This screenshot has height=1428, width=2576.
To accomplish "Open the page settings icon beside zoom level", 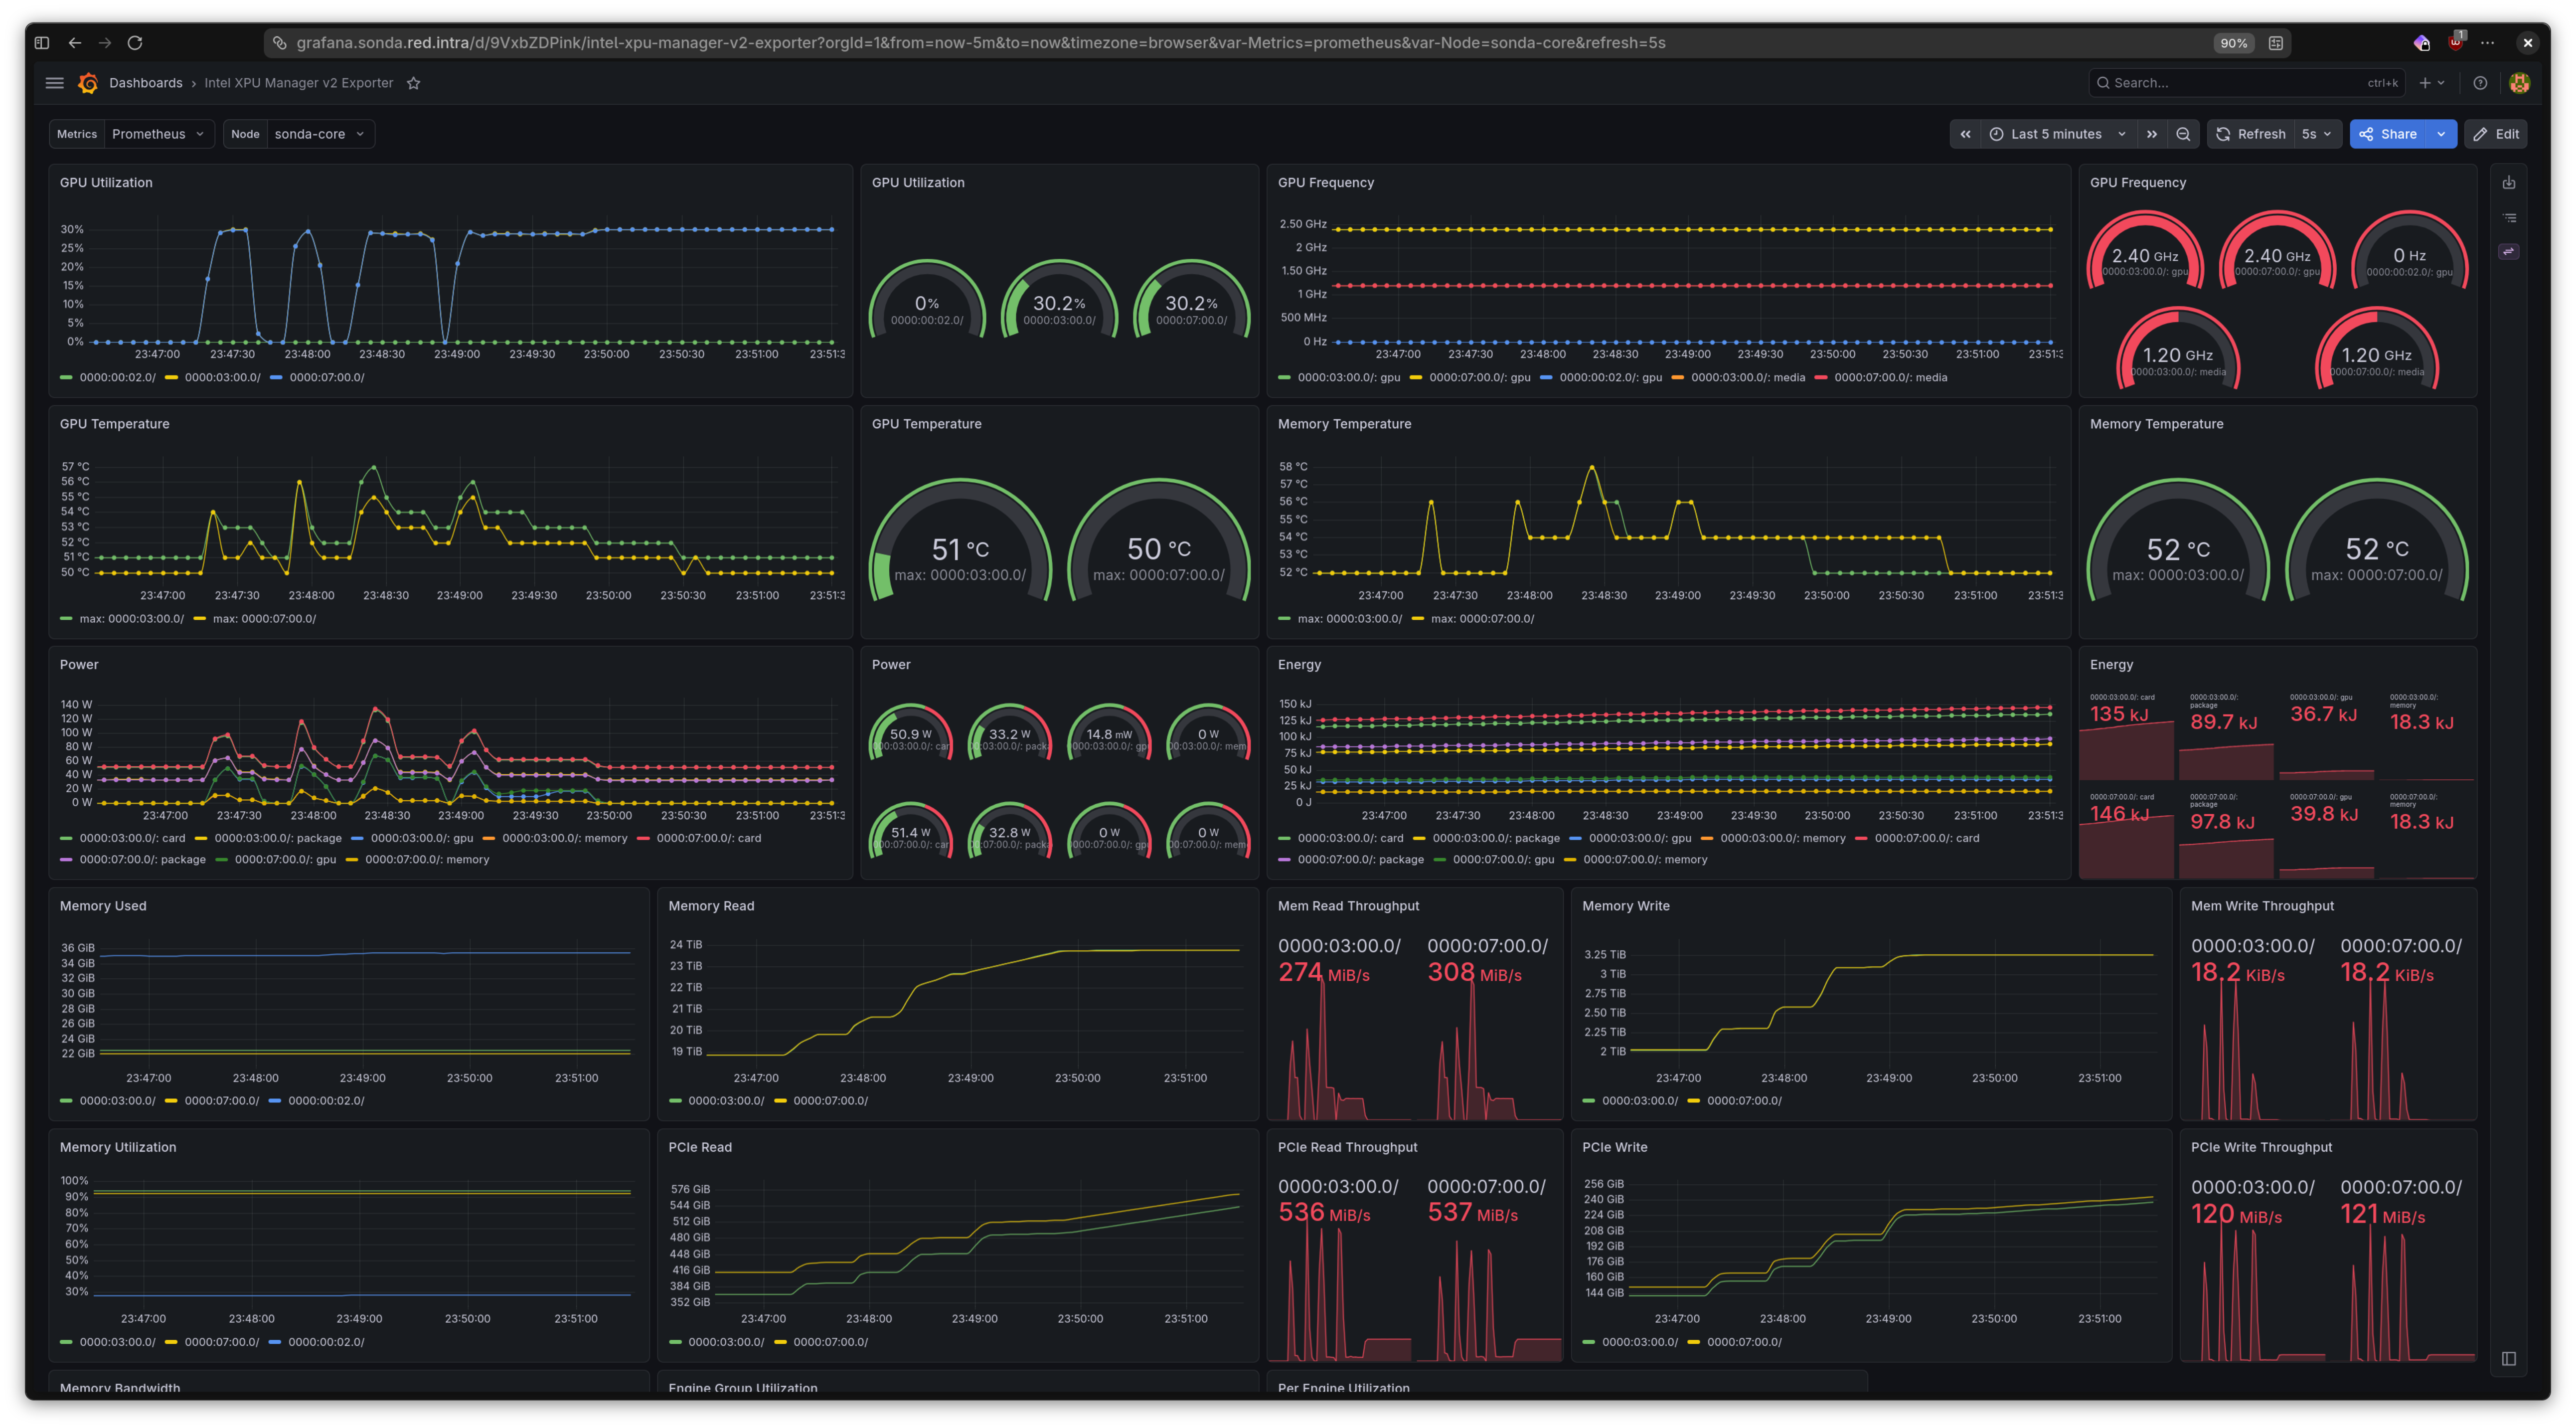I will pyautogui.click(x=2275, y=43).
